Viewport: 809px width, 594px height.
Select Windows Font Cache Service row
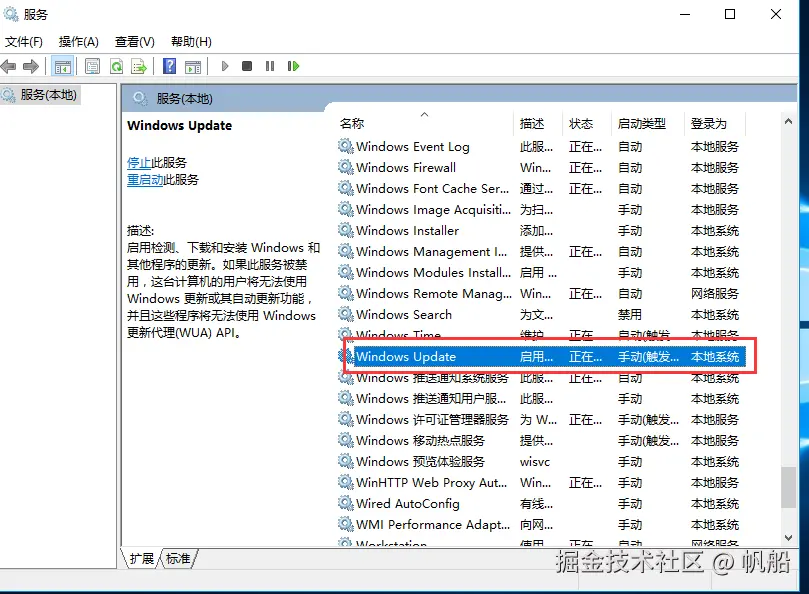[x=542, y=188]
